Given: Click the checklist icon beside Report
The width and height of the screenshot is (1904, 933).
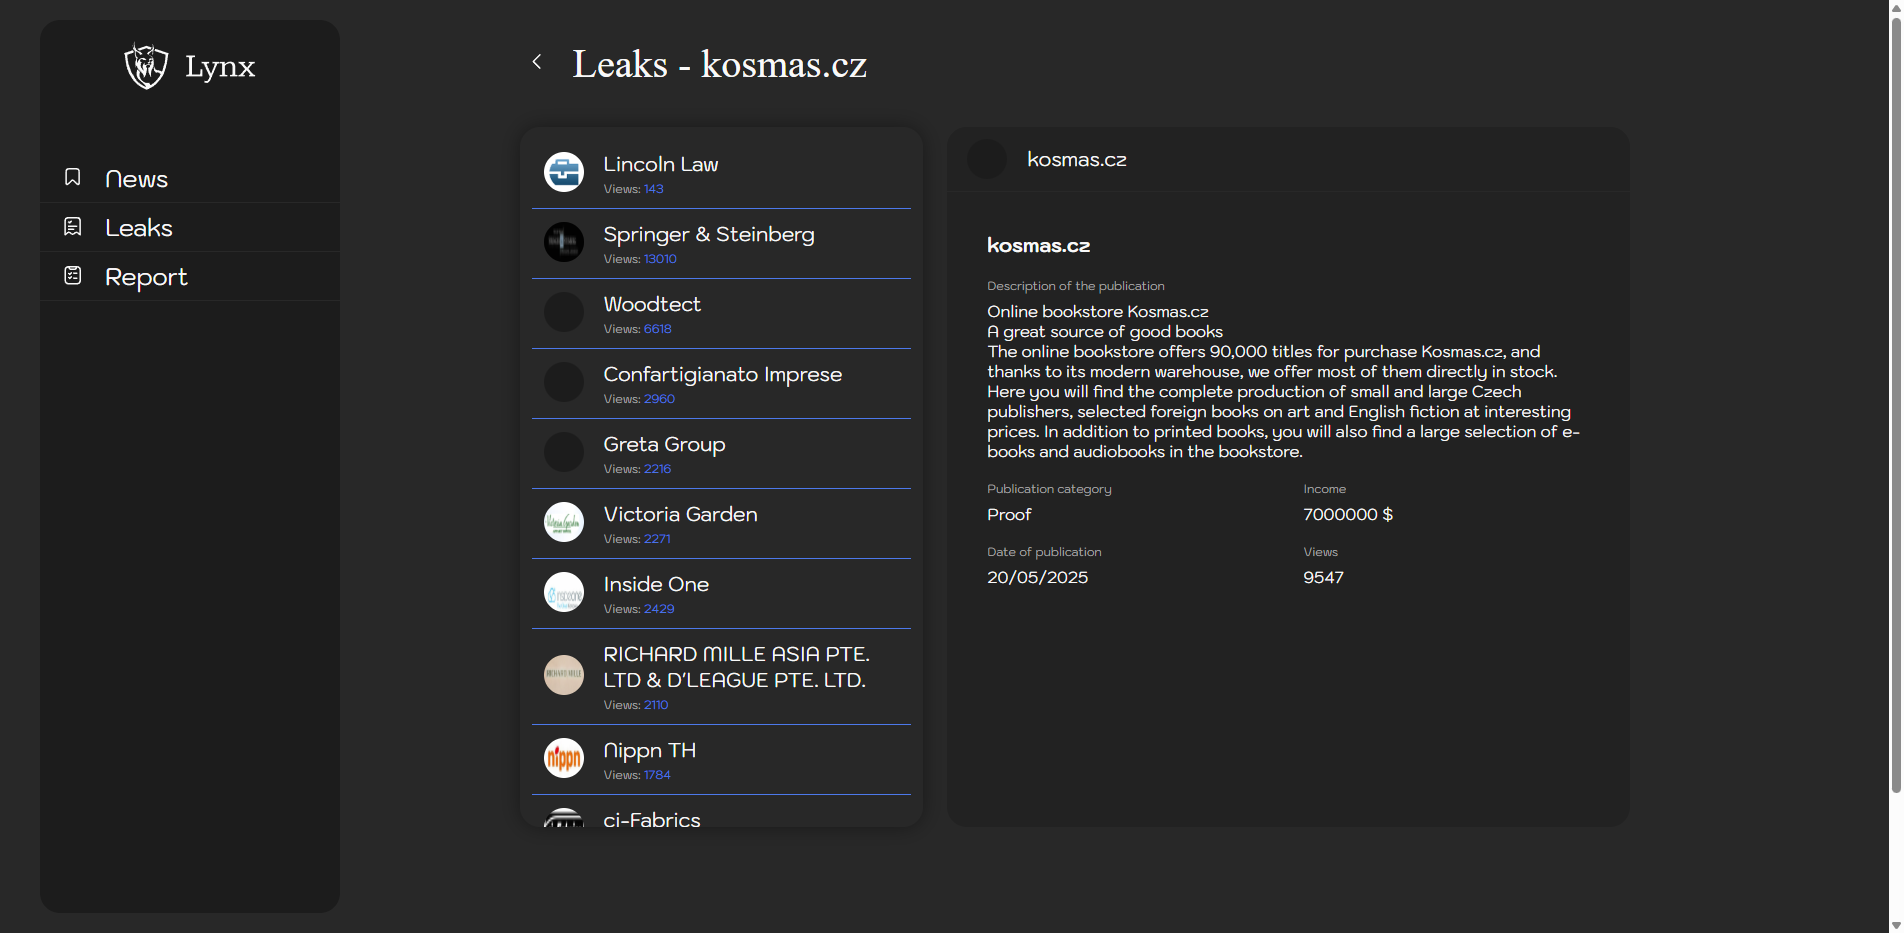Looking at the screenshot, I should pos(73,276).
